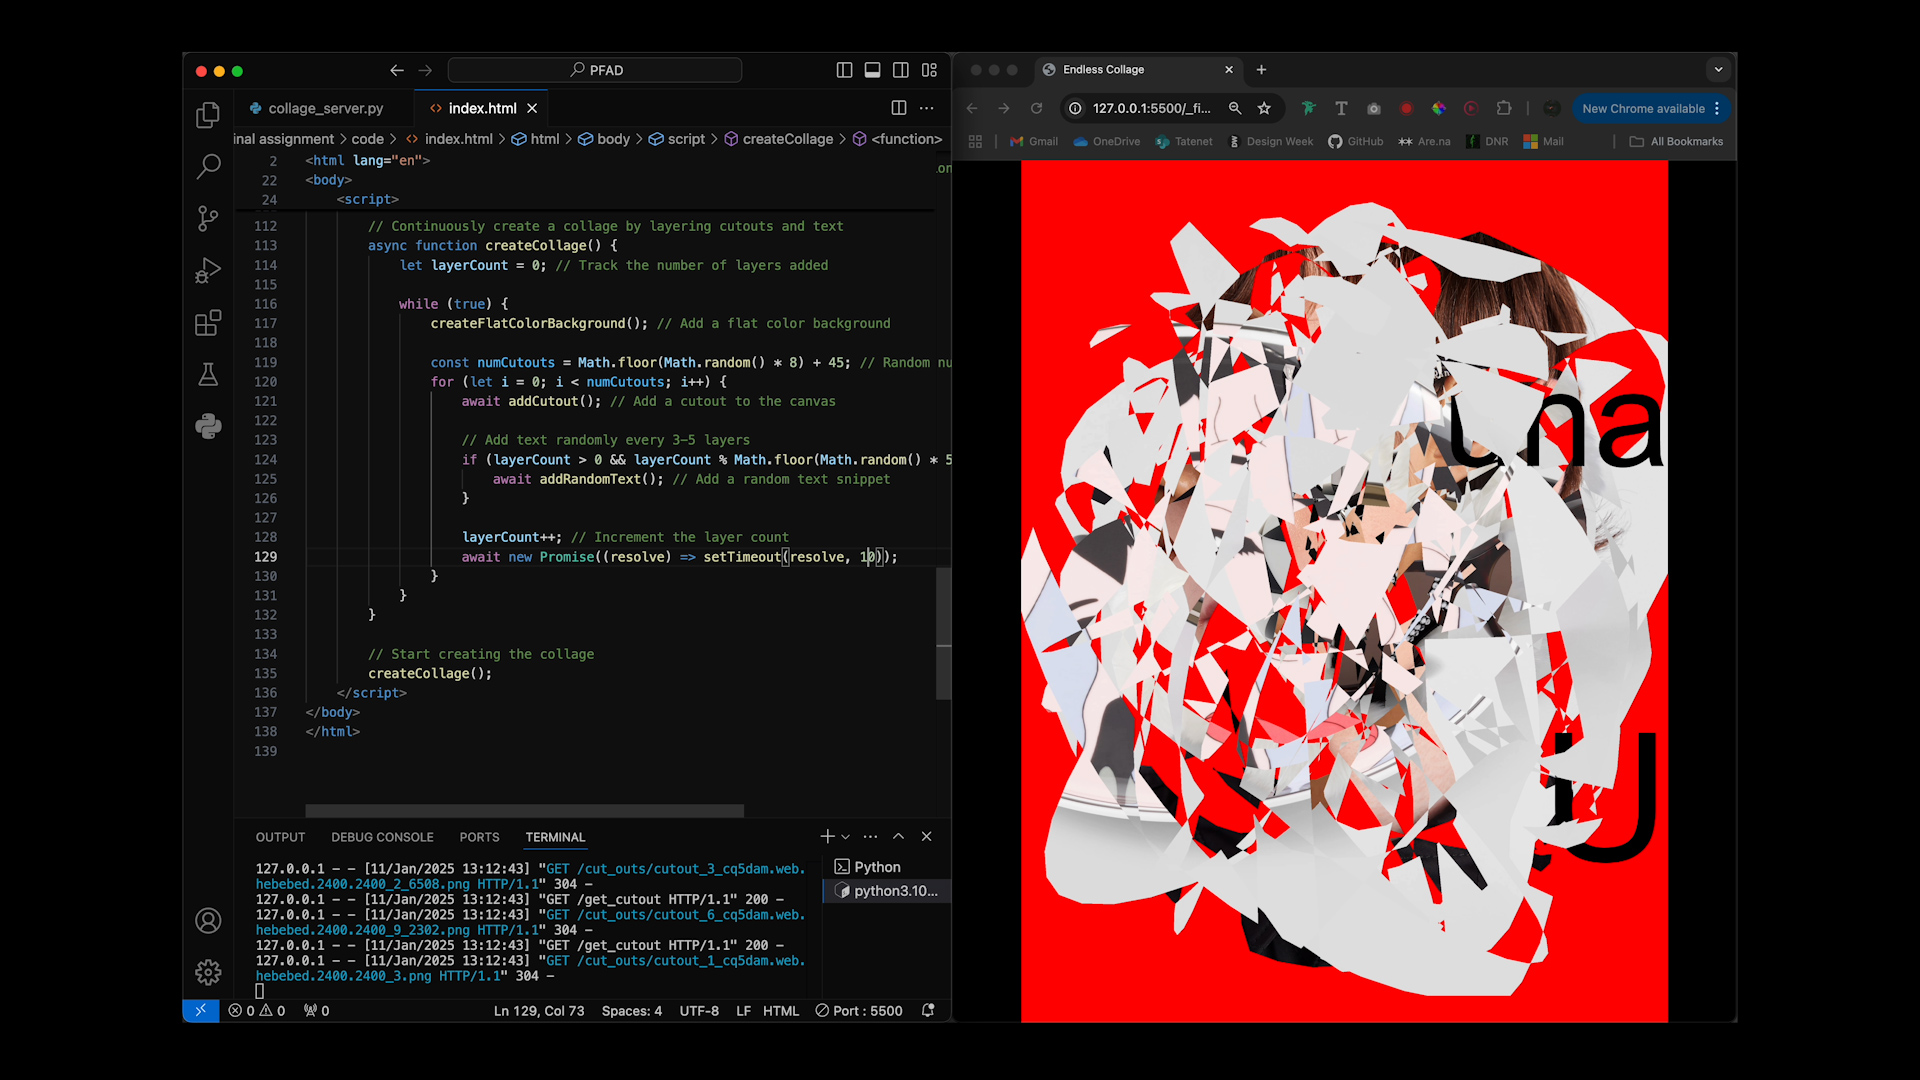Screen dimensions: 1920x1080
Task: Select the body breadcrumb segment
Action: tap(604, 139)
